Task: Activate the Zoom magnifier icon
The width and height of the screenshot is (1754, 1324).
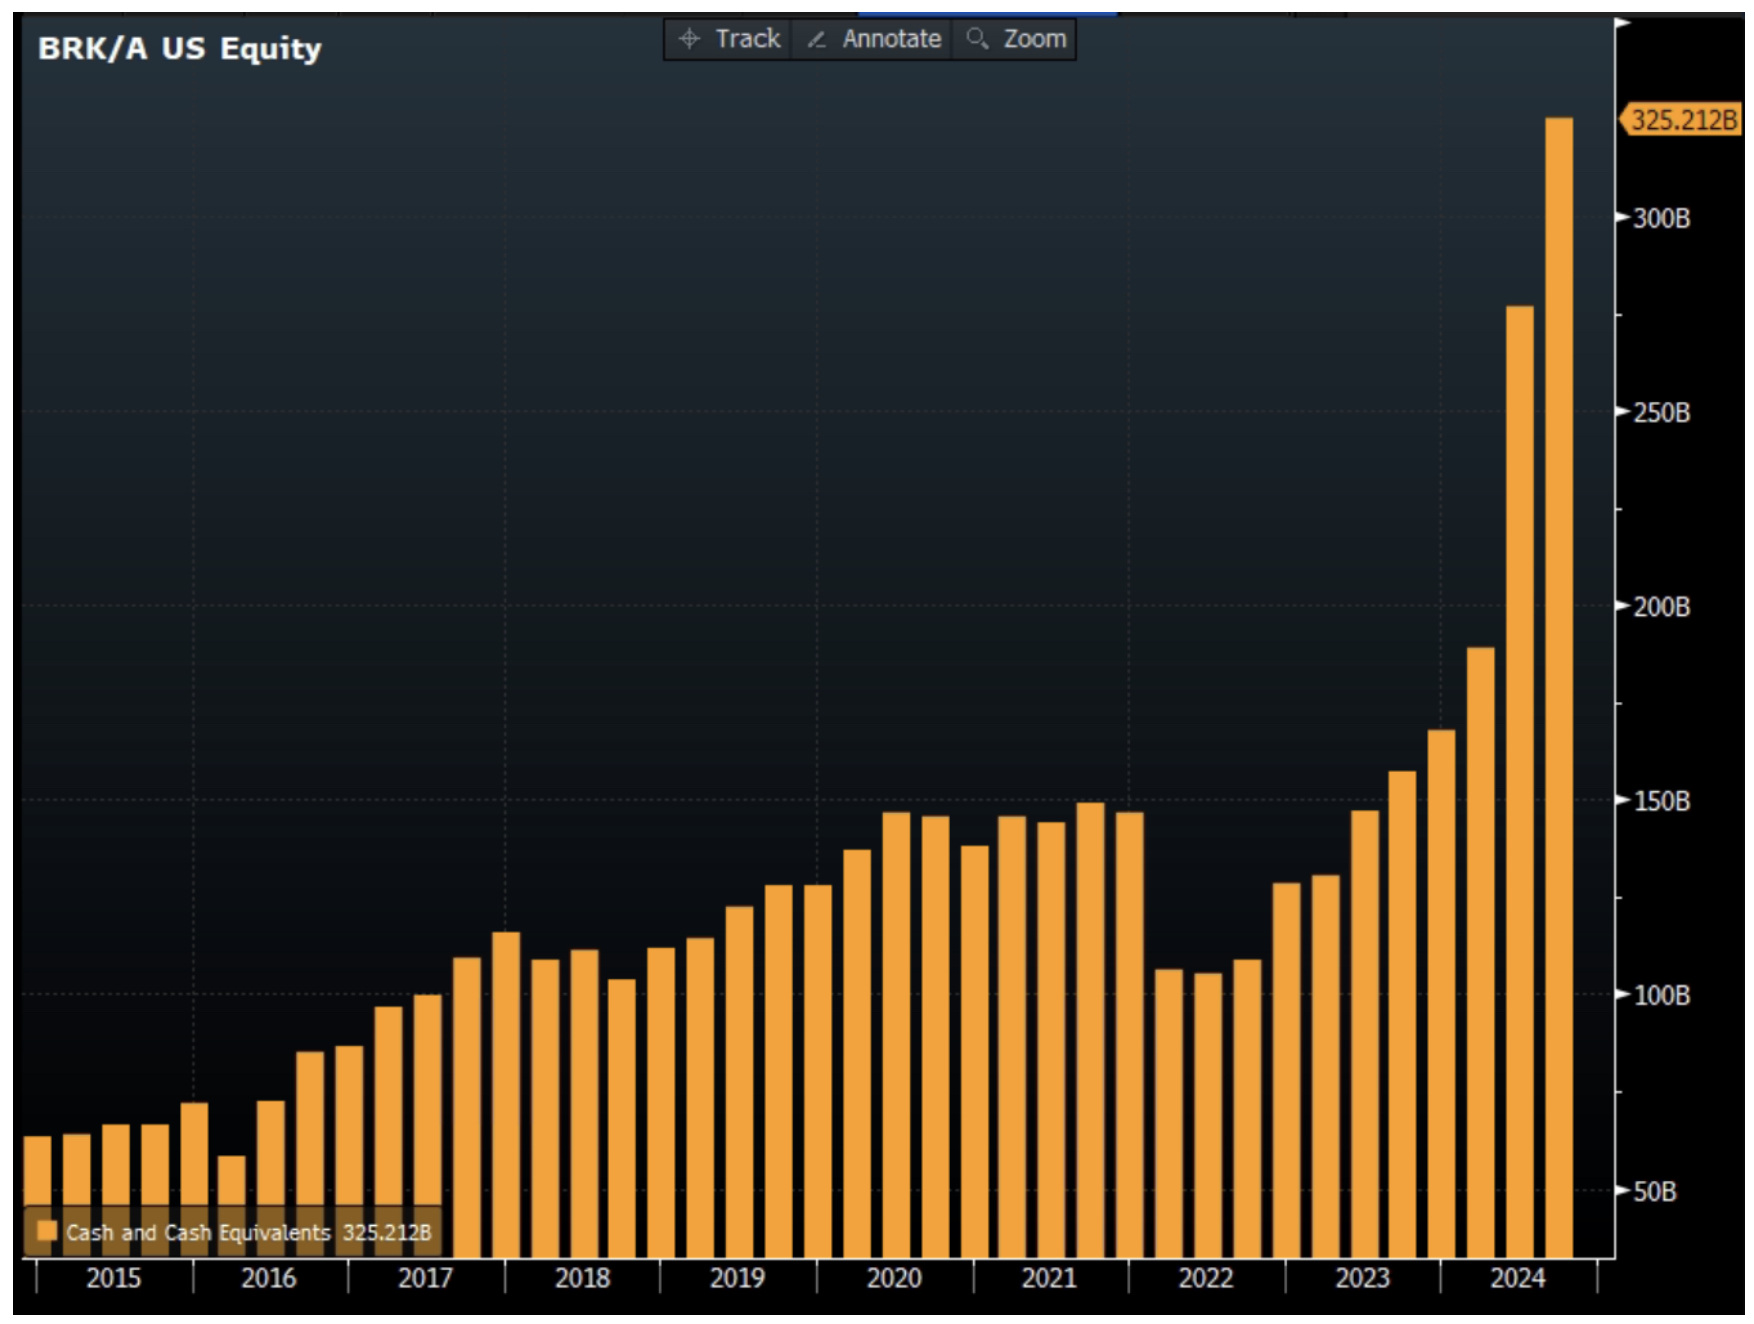Action: point(975,38)
